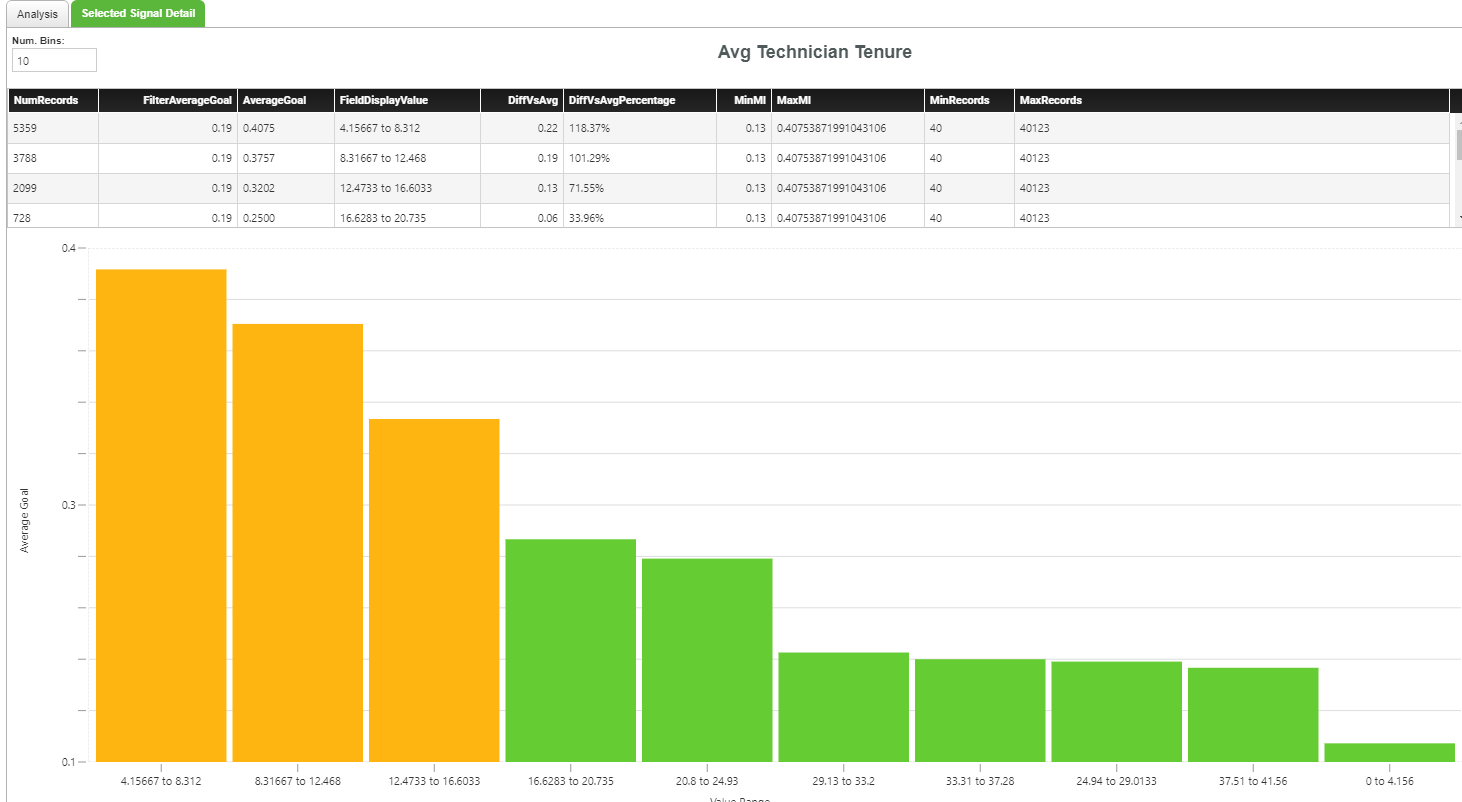Click AverageGoal value 0.3757
Screen dimensions: 1462x802
(x=286, y=158)
